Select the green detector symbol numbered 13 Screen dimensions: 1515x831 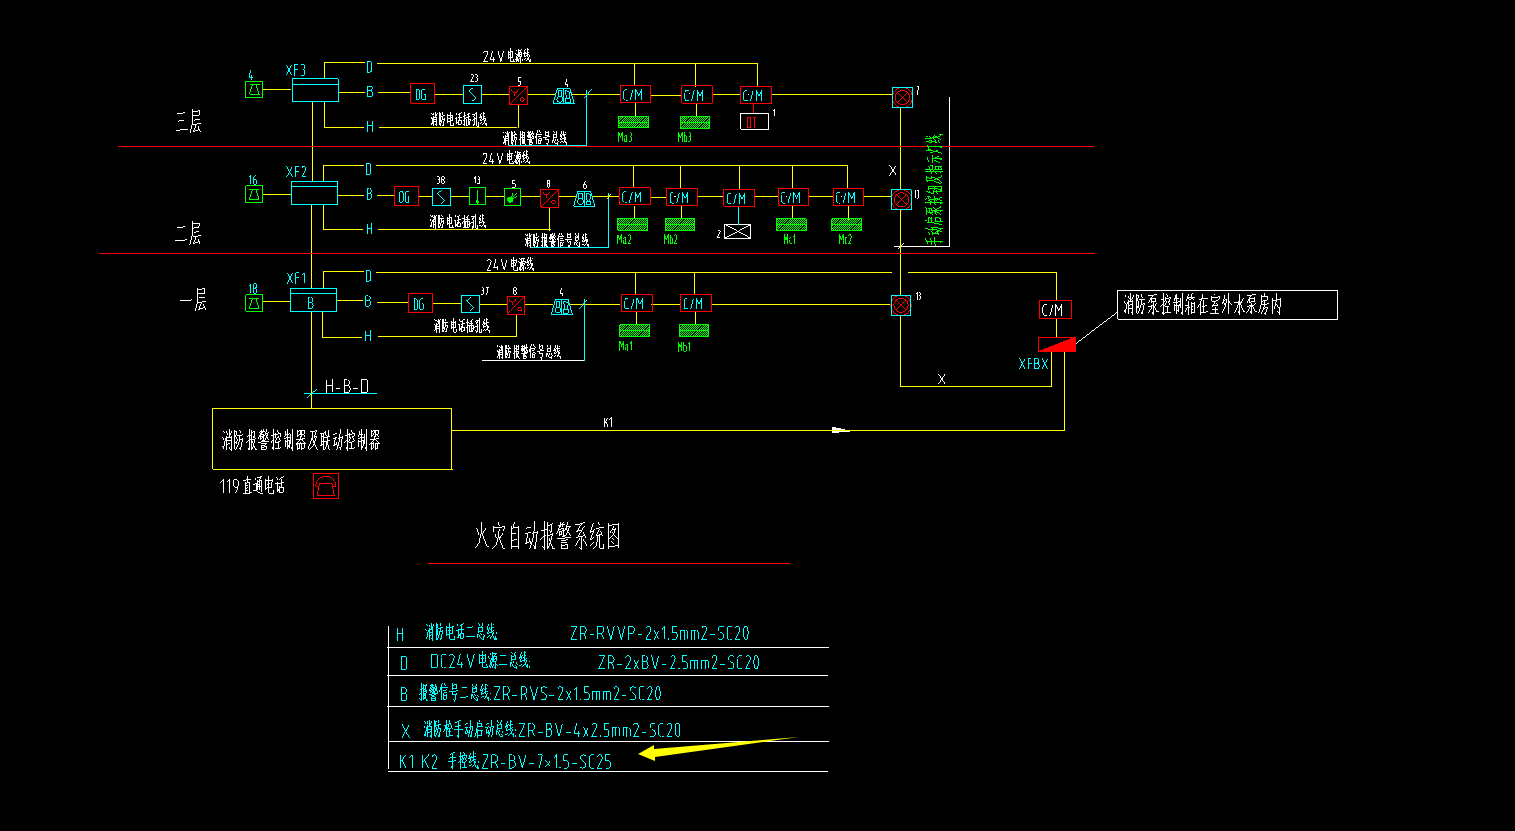pos(478,196)
